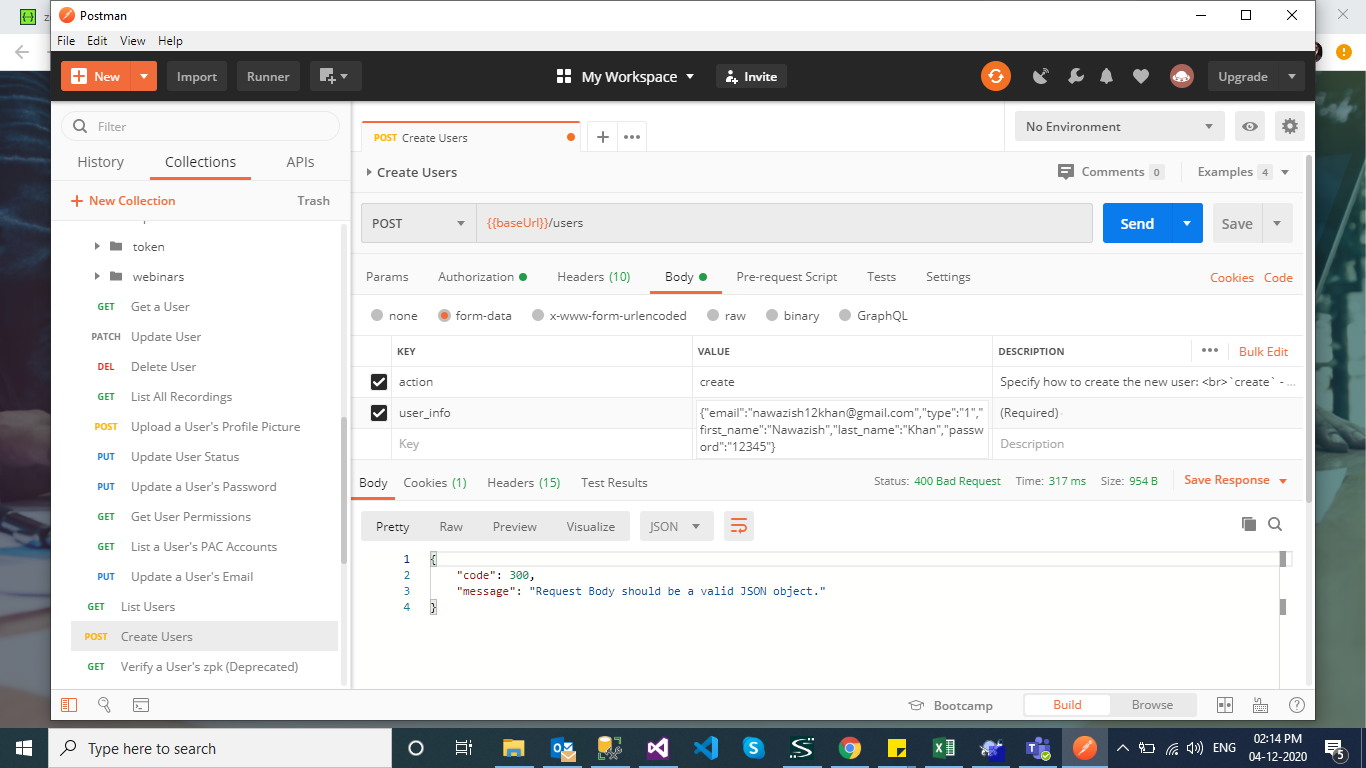Open the user avatar menu

click(1181, 76)
